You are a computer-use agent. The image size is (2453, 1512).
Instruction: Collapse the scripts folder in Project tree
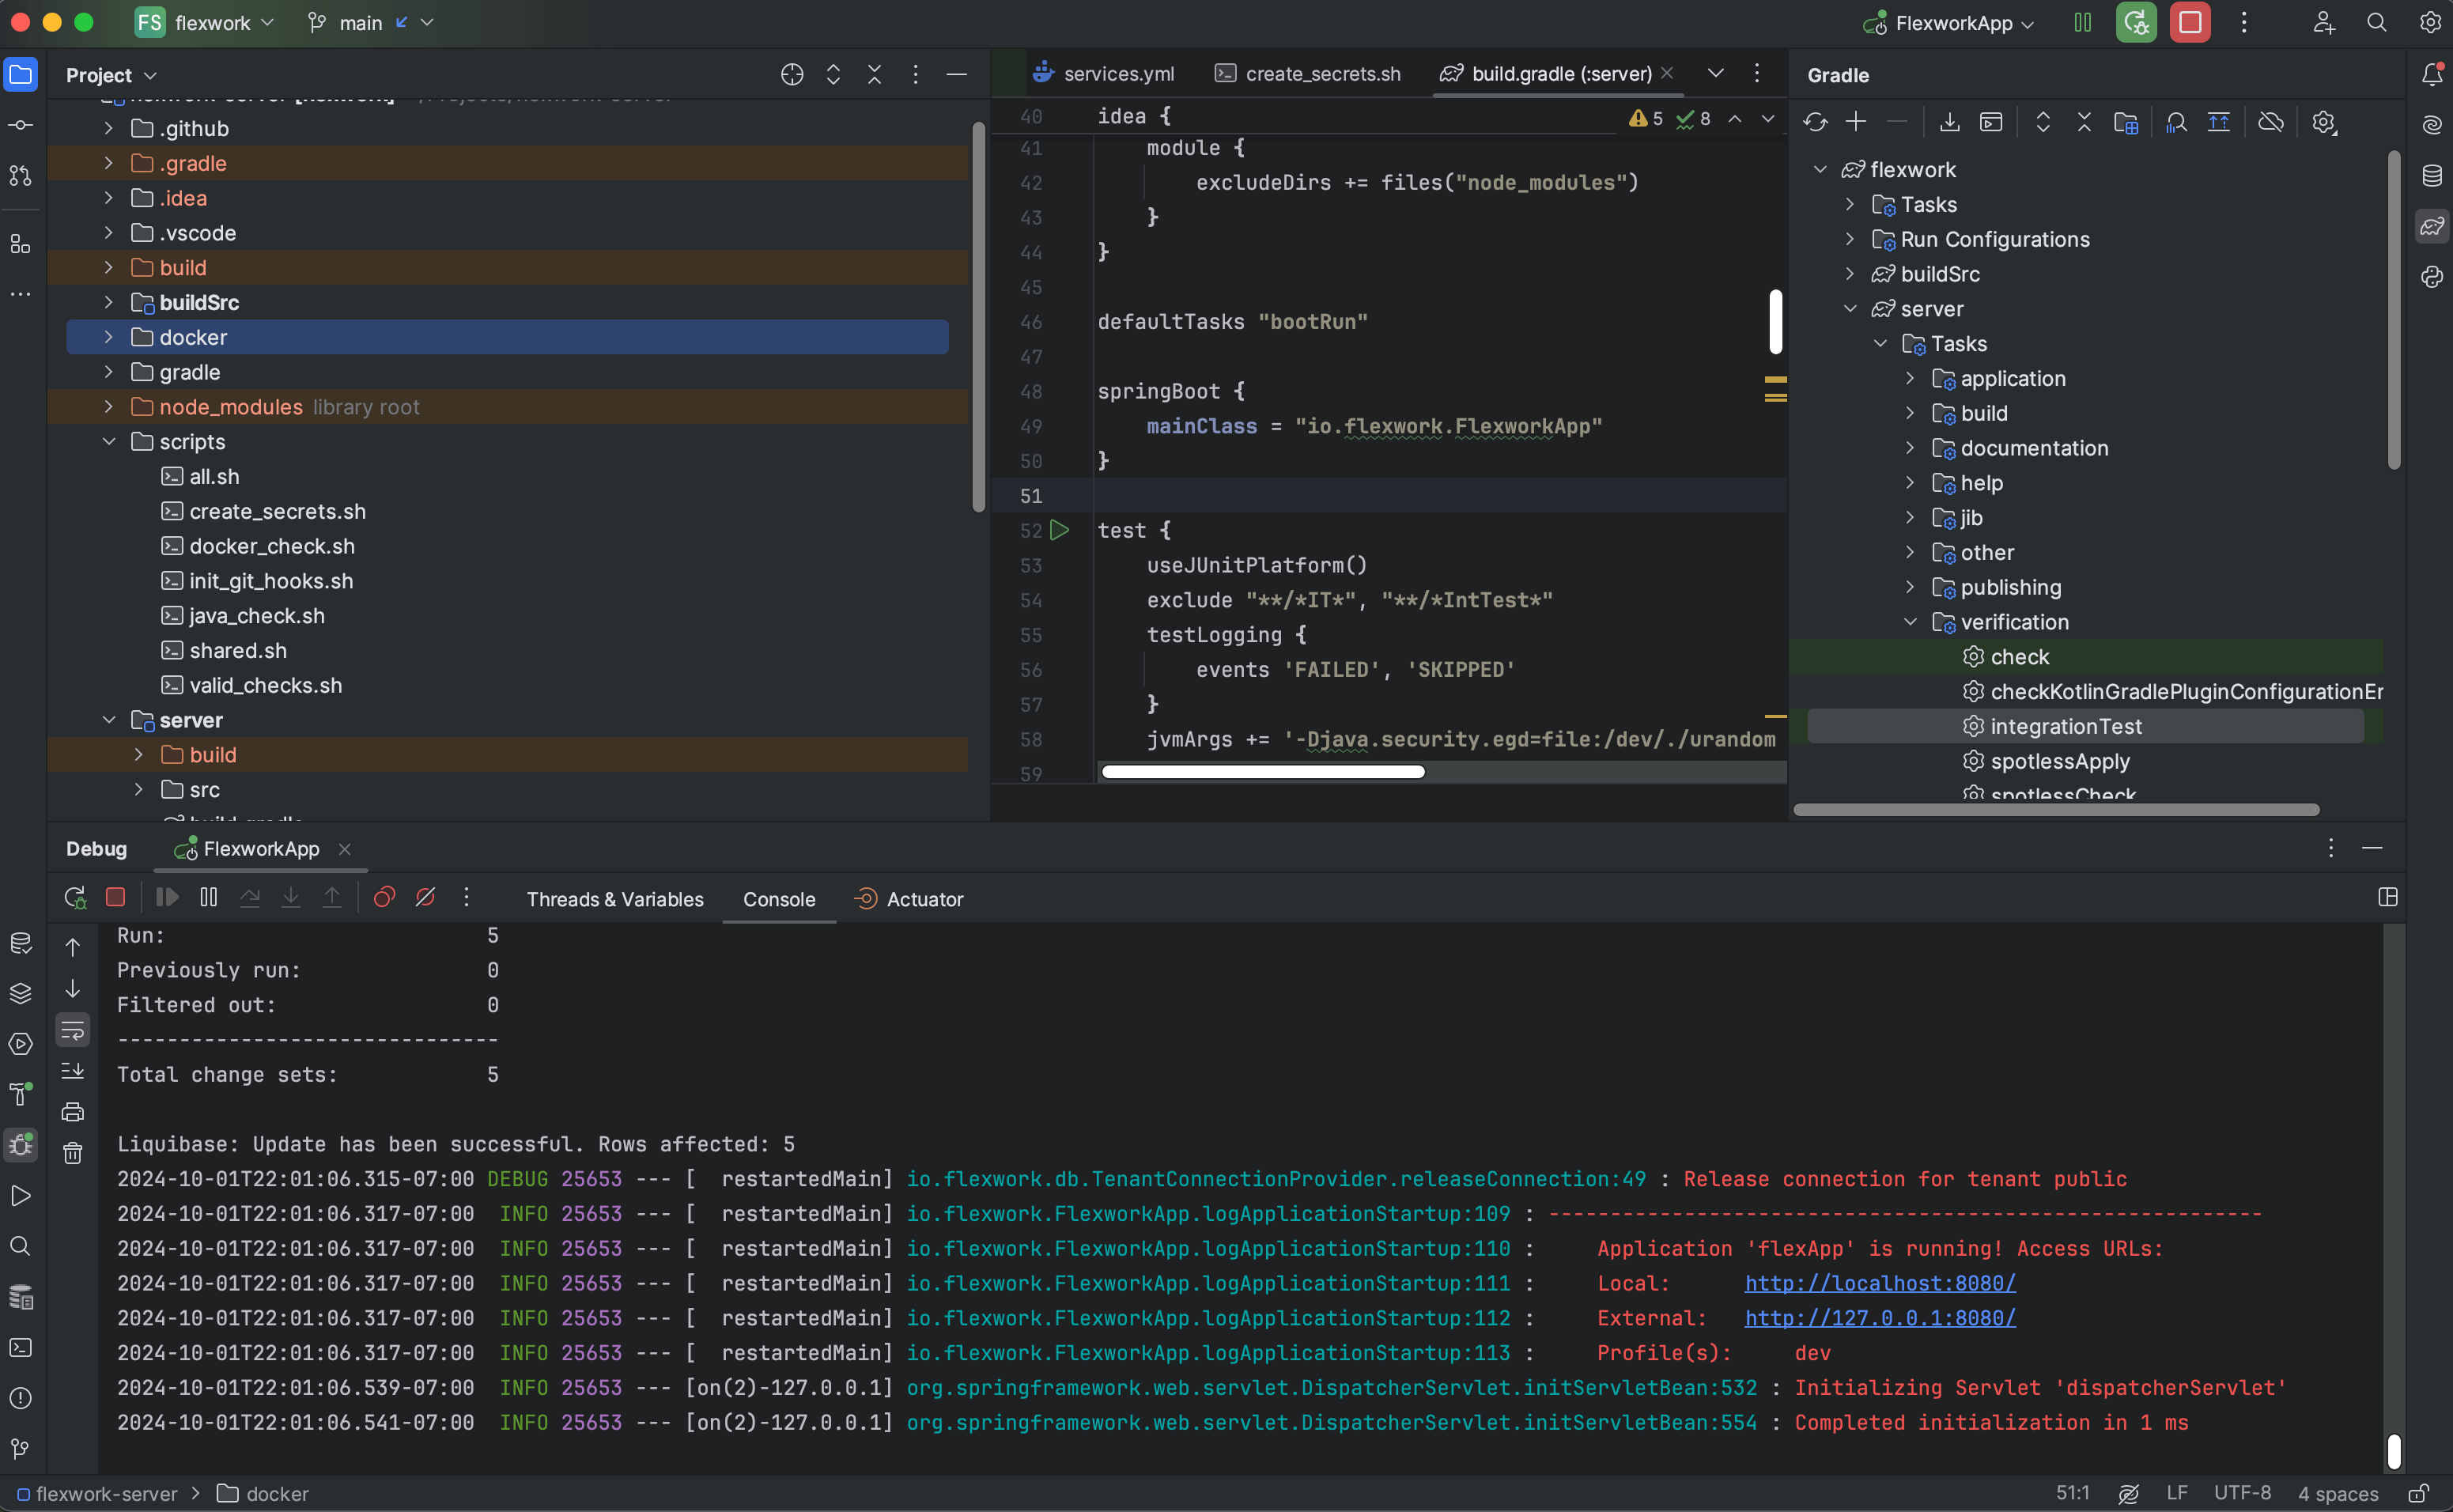point(109,441)
